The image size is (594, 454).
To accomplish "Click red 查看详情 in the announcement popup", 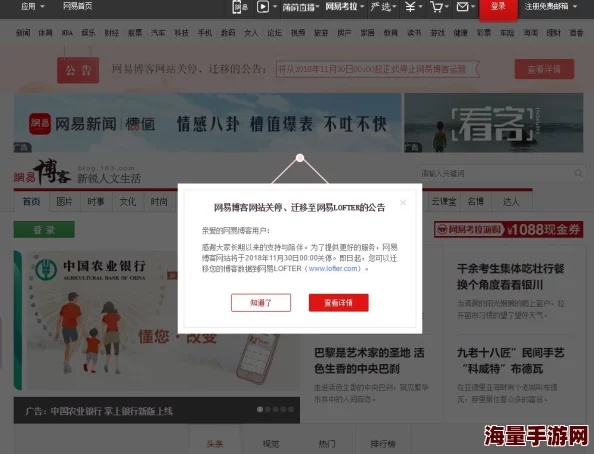I will pyautogui.click(x=339, y=302).
